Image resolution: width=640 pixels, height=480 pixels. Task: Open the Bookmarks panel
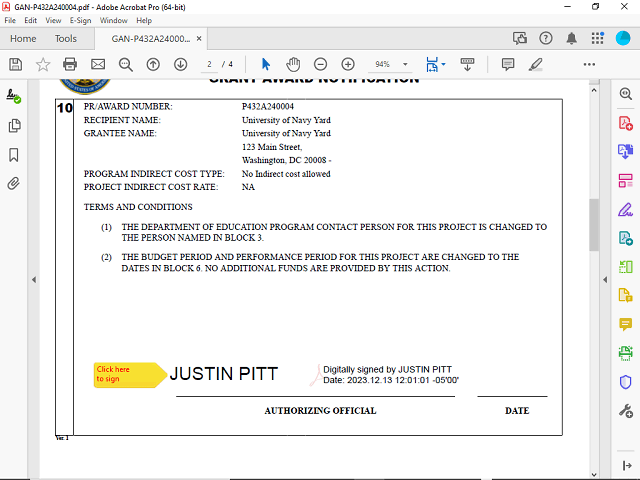[14, 155]
